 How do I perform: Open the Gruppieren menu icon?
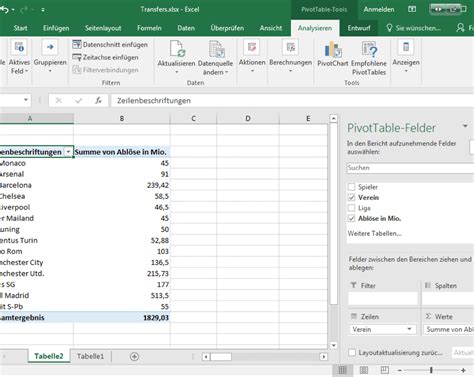tap(50, 47)
